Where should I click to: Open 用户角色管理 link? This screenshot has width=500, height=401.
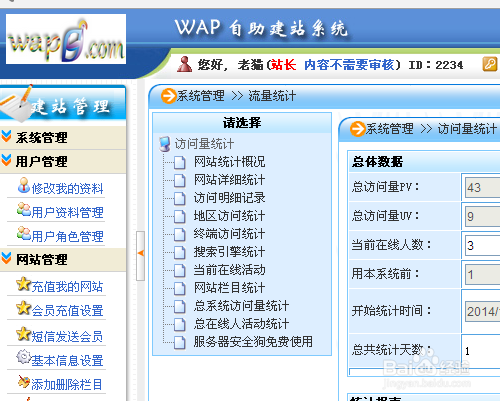(67, 237)
